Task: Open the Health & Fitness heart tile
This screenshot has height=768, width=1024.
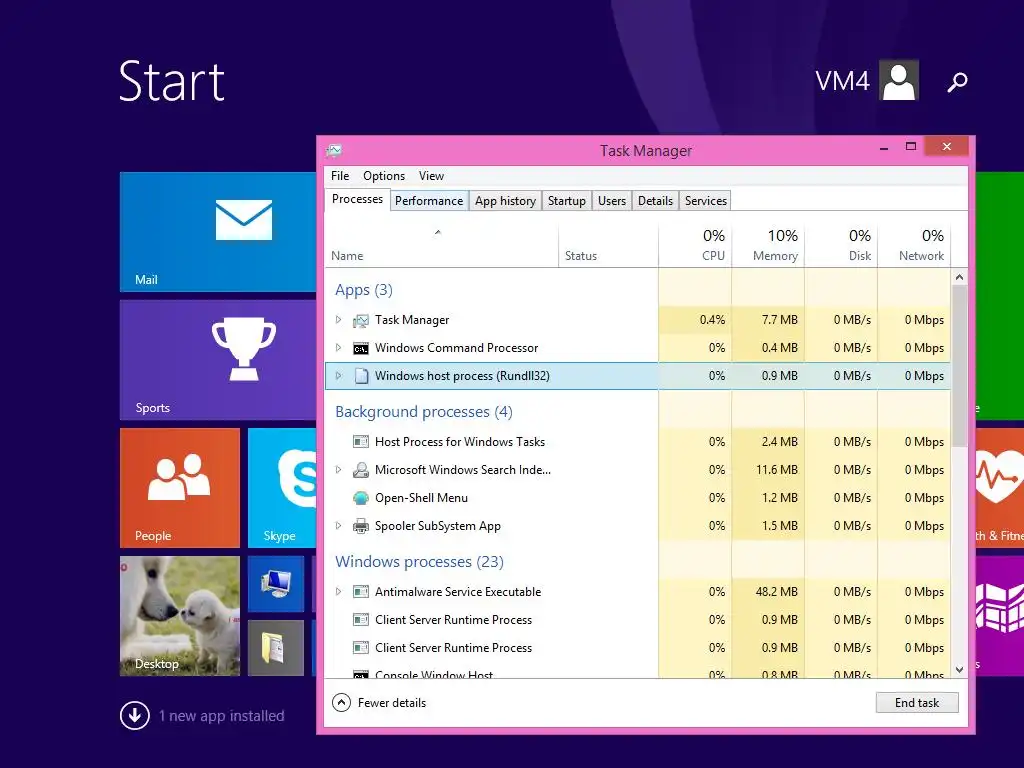Action: coord(1000,488)
